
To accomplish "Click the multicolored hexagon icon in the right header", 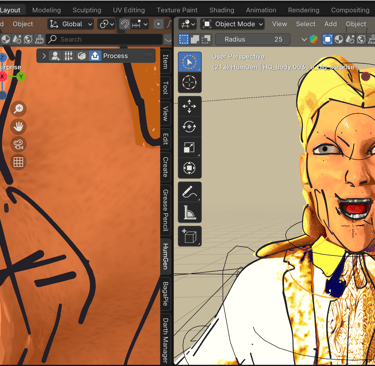I will [314, 40].
